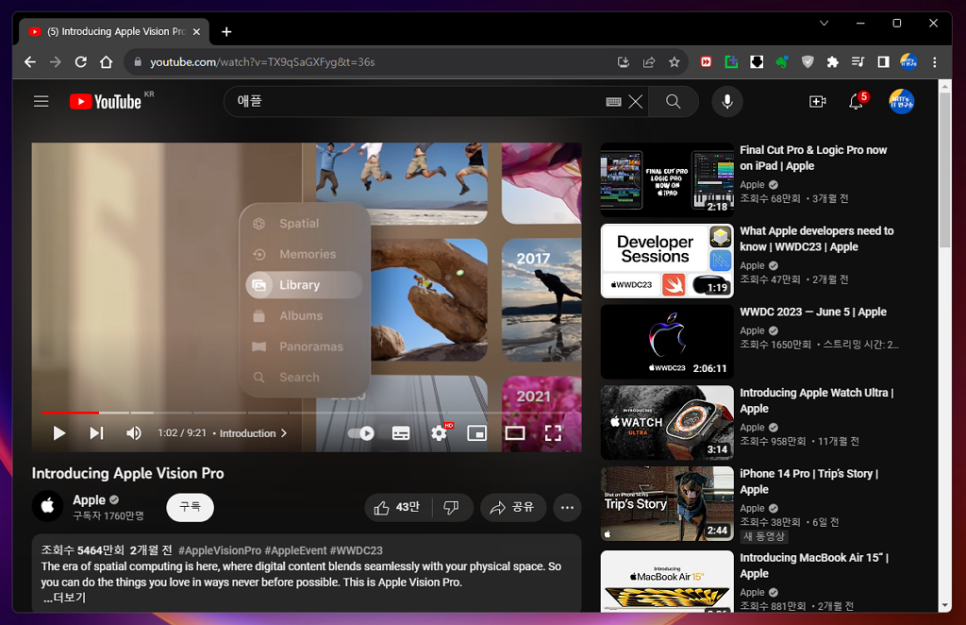966x625 pixels.
Task: Like the video with 43만 likes
Action: (397, 507)
